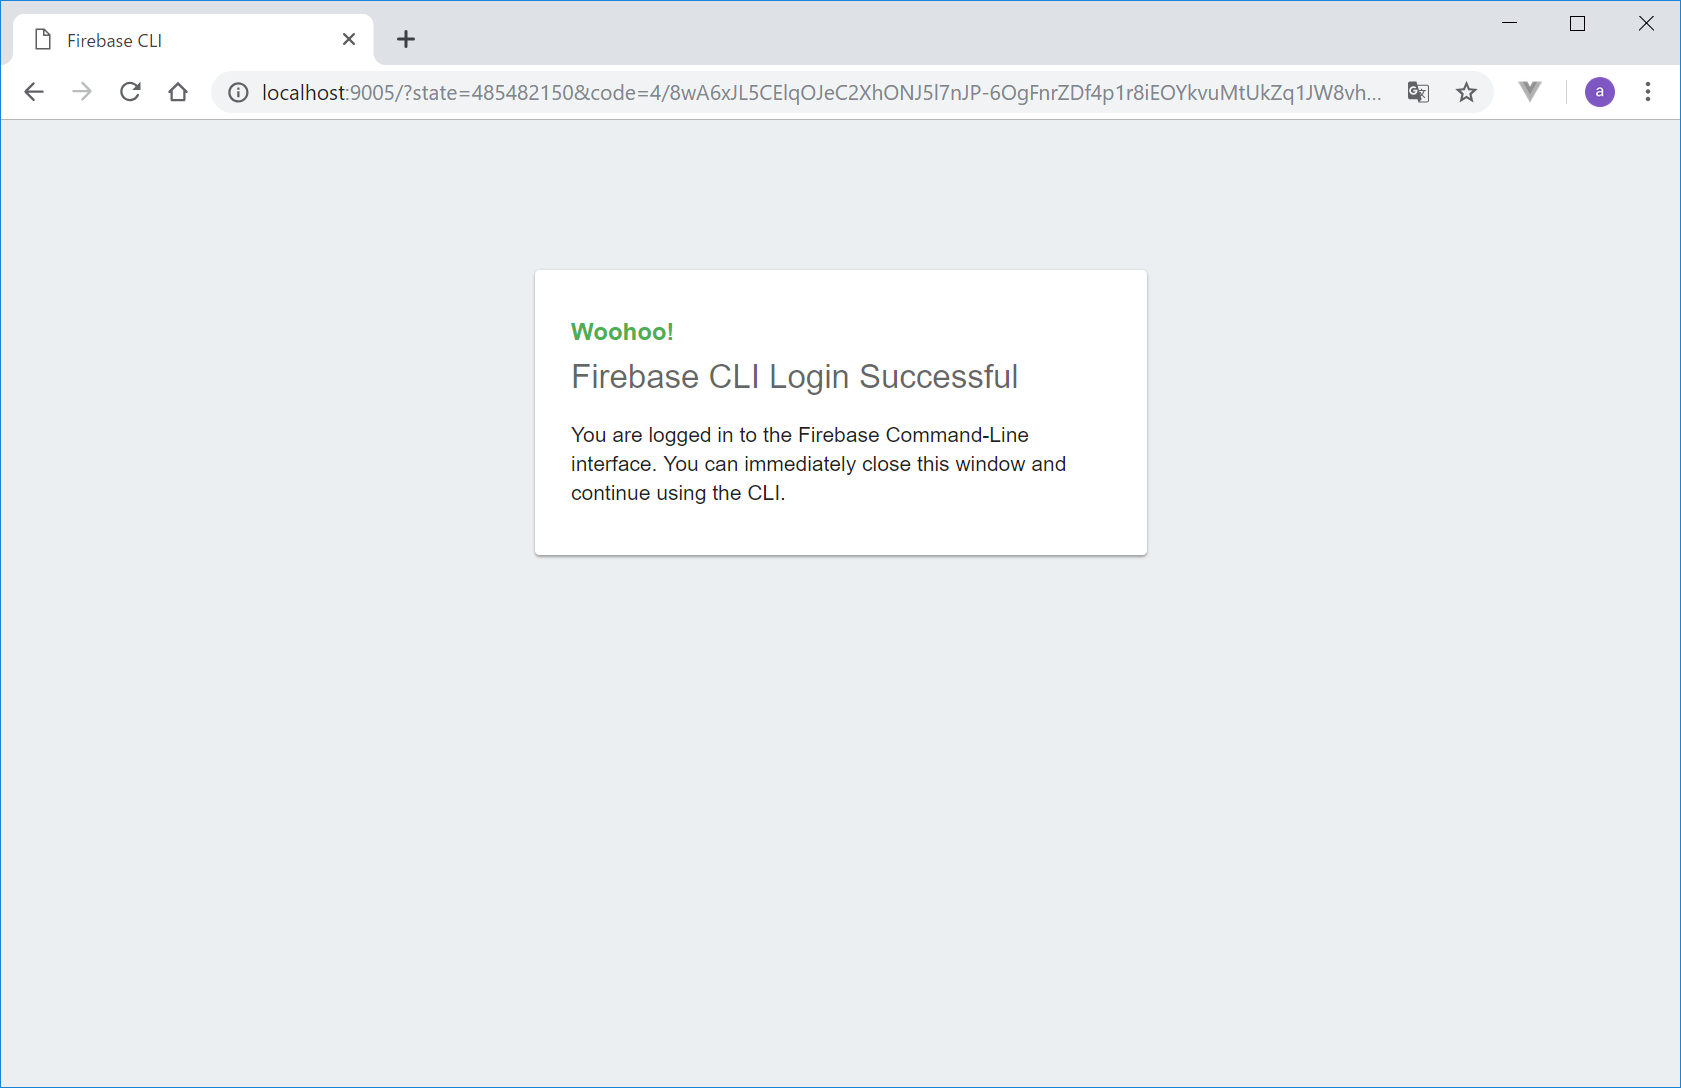Image resolution: width=1681 pixels, height=1088 pixels.
Task: Click the browser back arrow
Action: point(34,92)
